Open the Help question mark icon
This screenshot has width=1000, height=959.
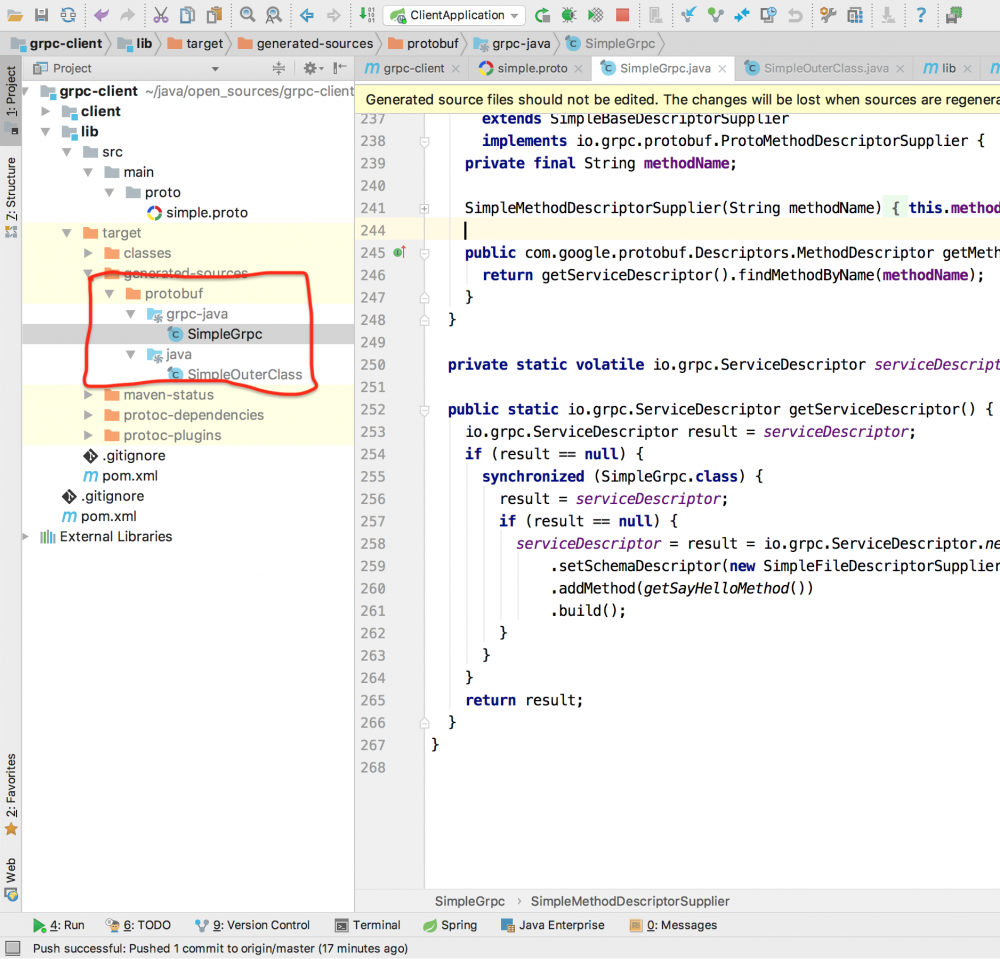click(x=921, y=15)
